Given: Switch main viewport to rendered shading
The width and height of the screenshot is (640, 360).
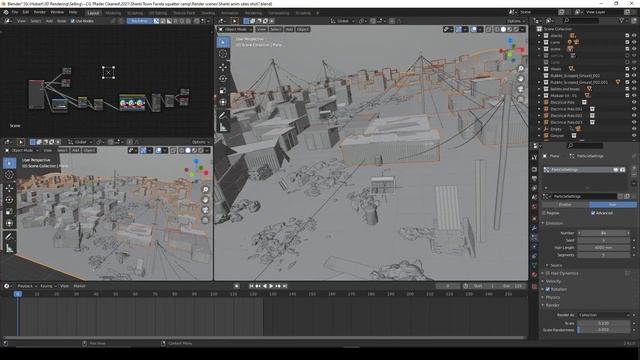Looking at the screenshot, I should (x=516, y=29).
